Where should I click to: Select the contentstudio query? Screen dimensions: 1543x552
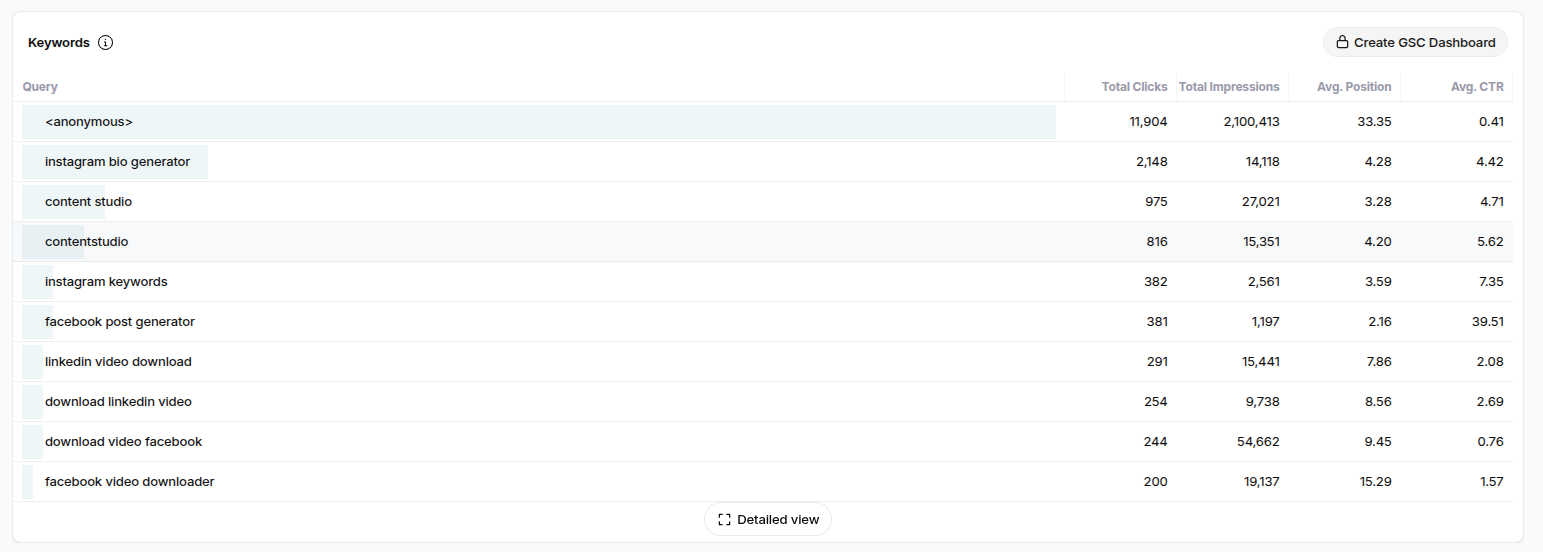[x=86, y=242]
